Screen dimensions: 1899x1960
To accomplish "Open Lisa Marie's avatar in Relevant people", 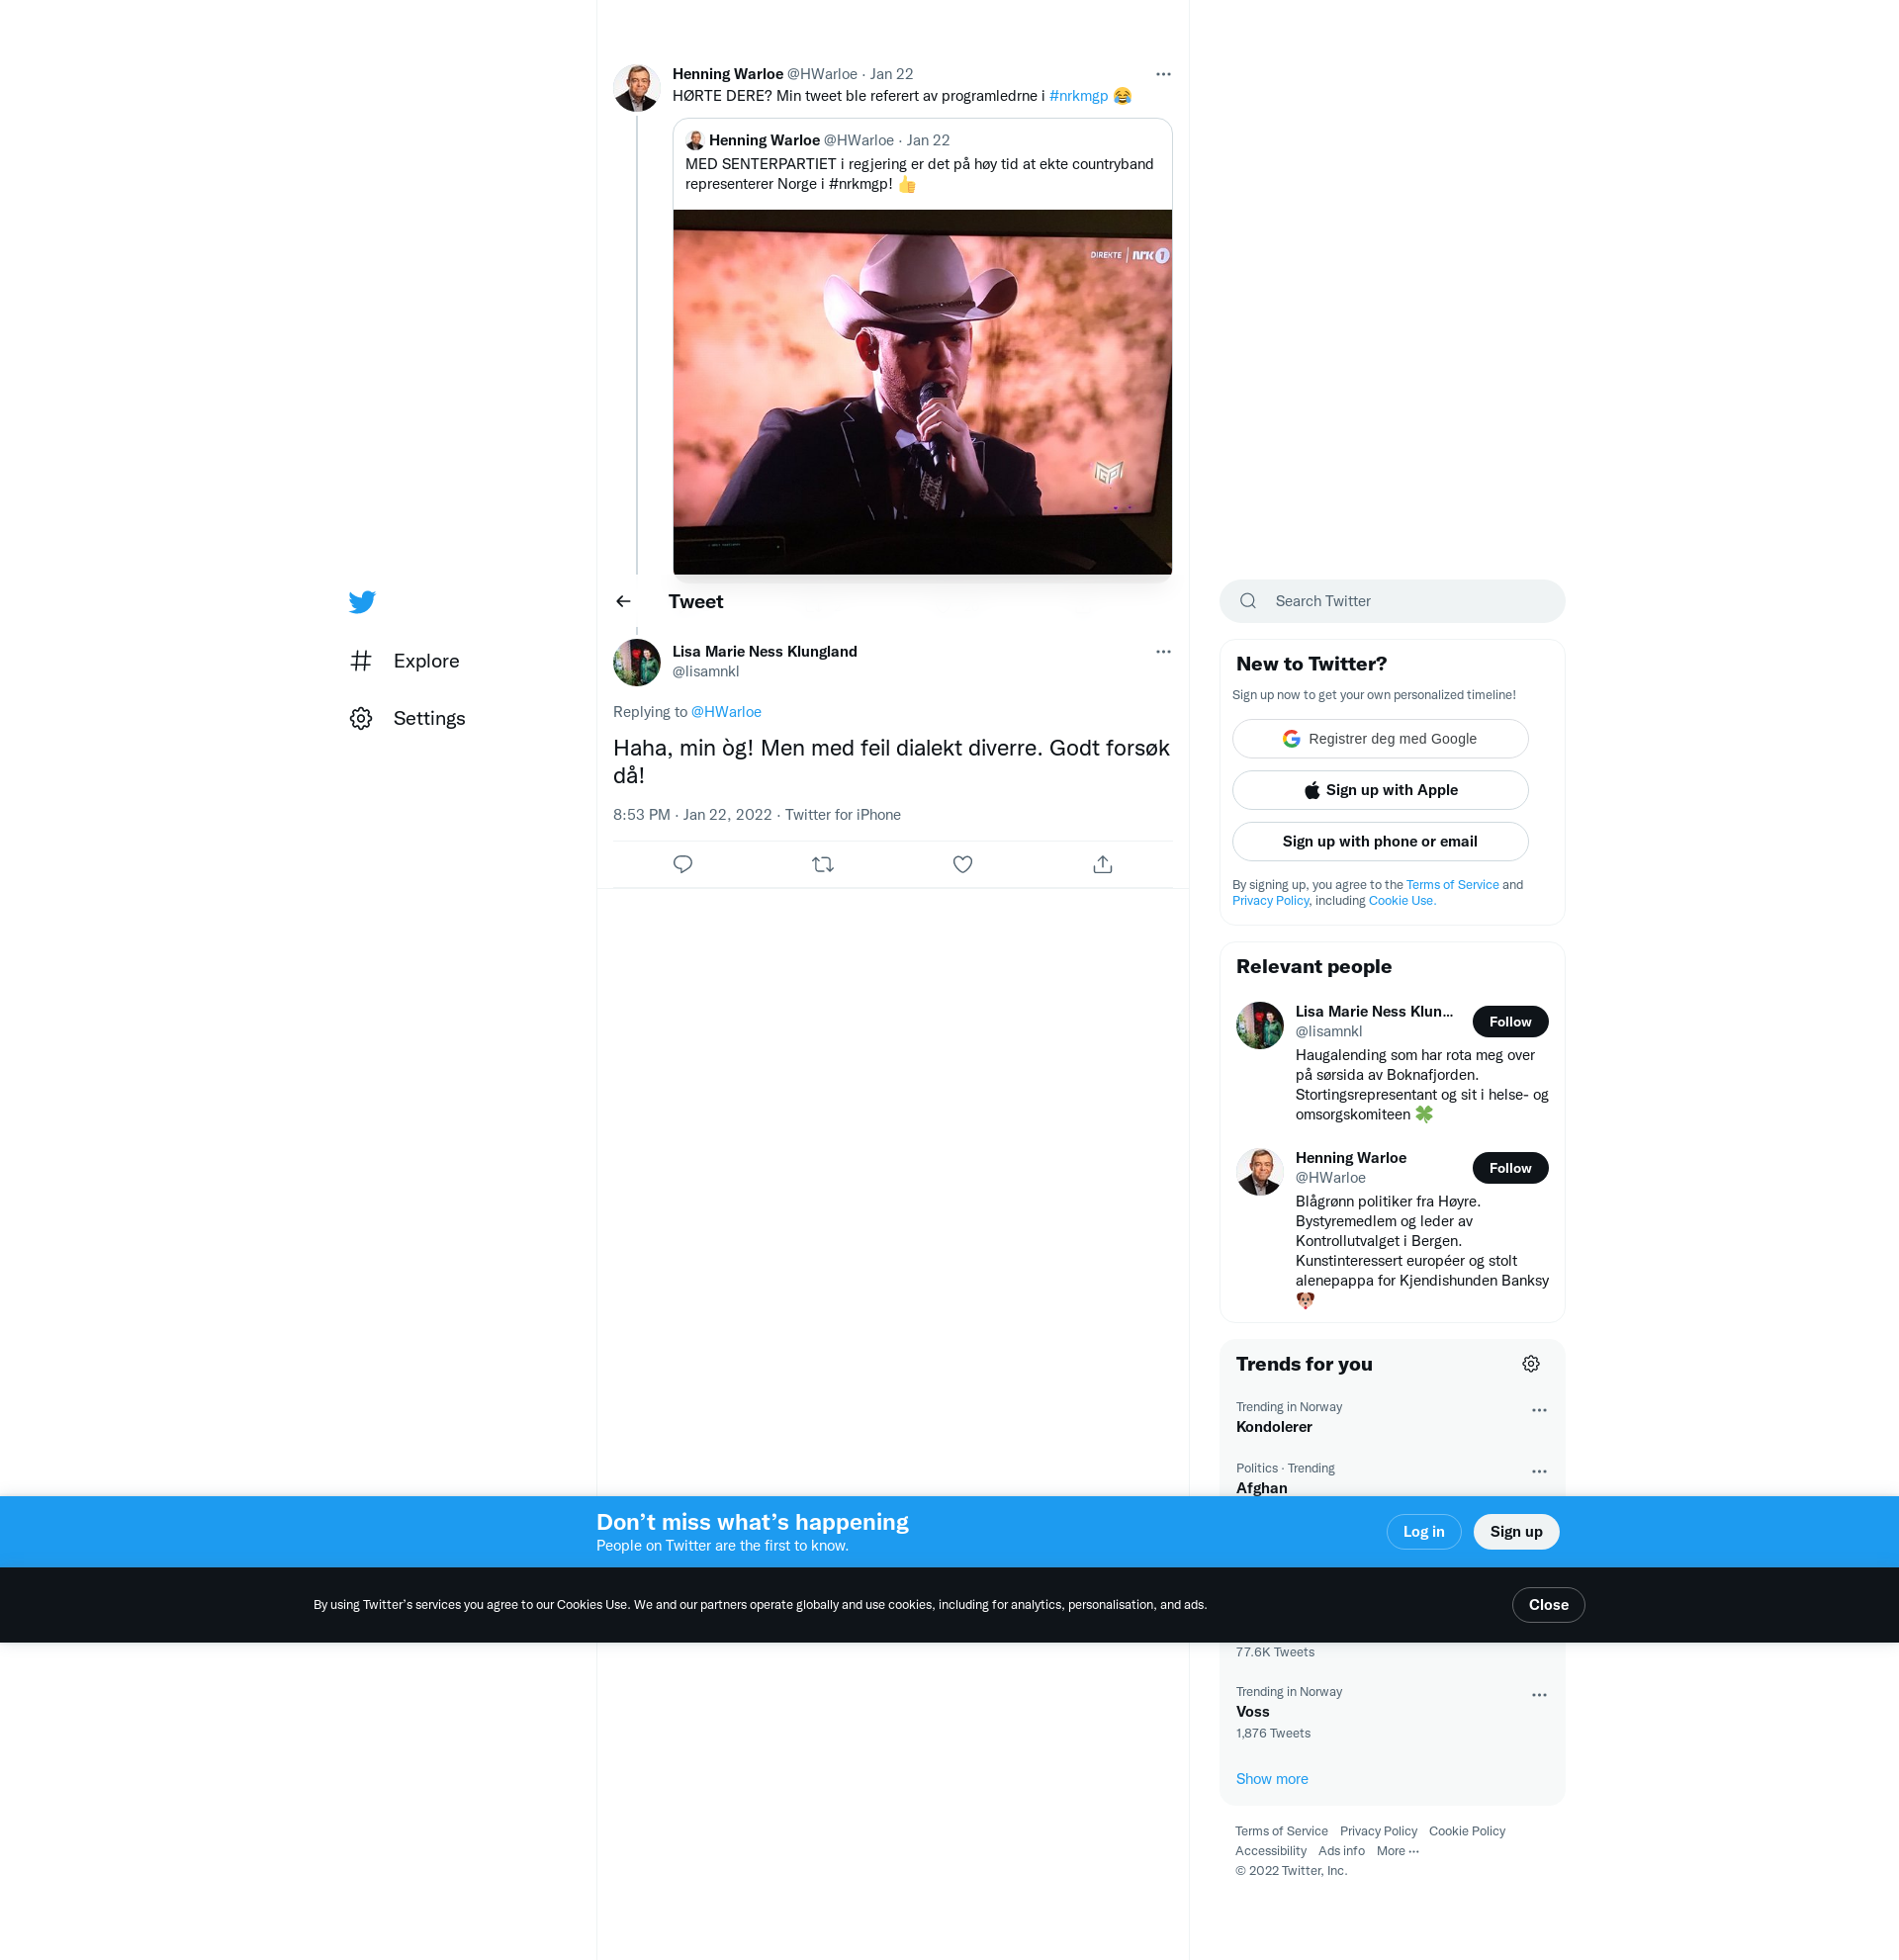I will click(x=1260, y=1026).
